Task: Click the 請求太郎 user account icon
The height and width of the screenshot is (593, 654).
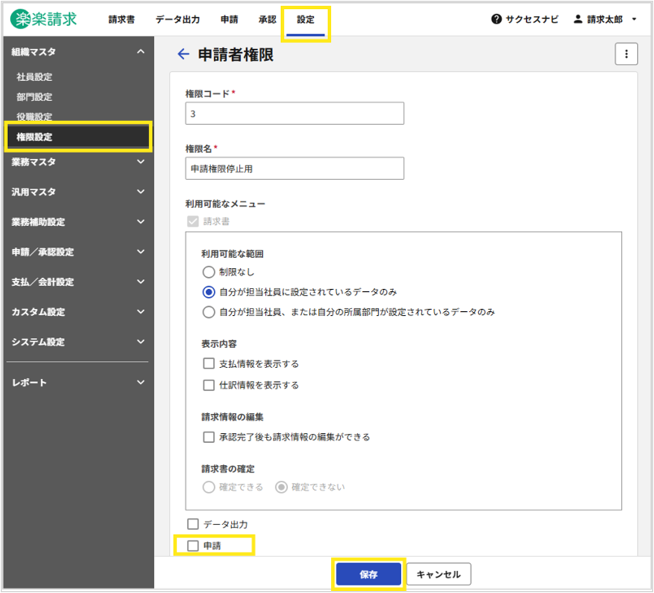Action: click(577, 20)
